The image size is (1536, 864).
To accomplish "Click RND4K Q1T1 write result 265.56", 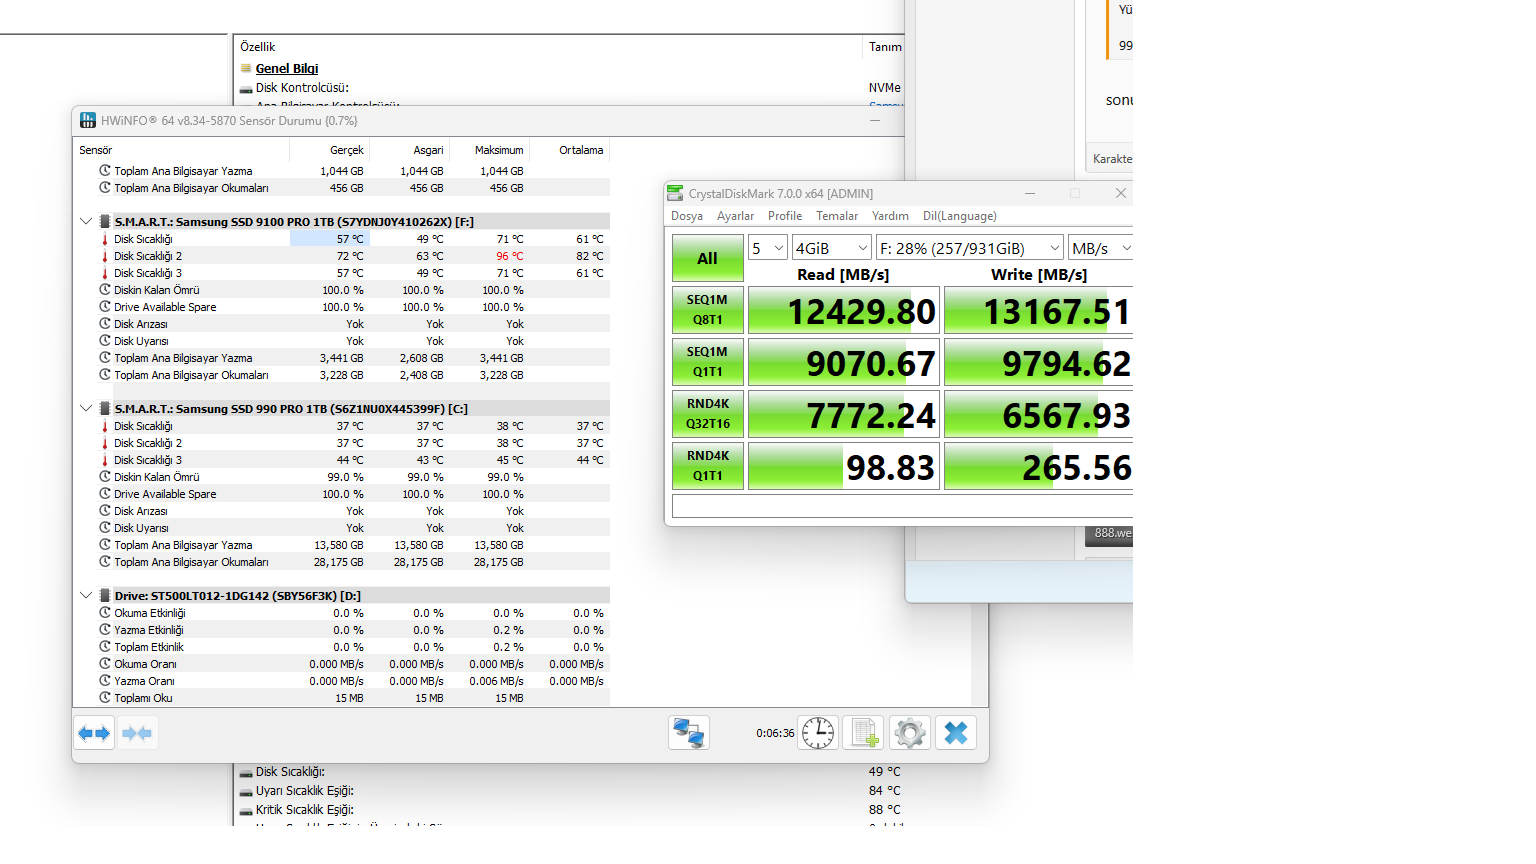I will pos(1039,467).
